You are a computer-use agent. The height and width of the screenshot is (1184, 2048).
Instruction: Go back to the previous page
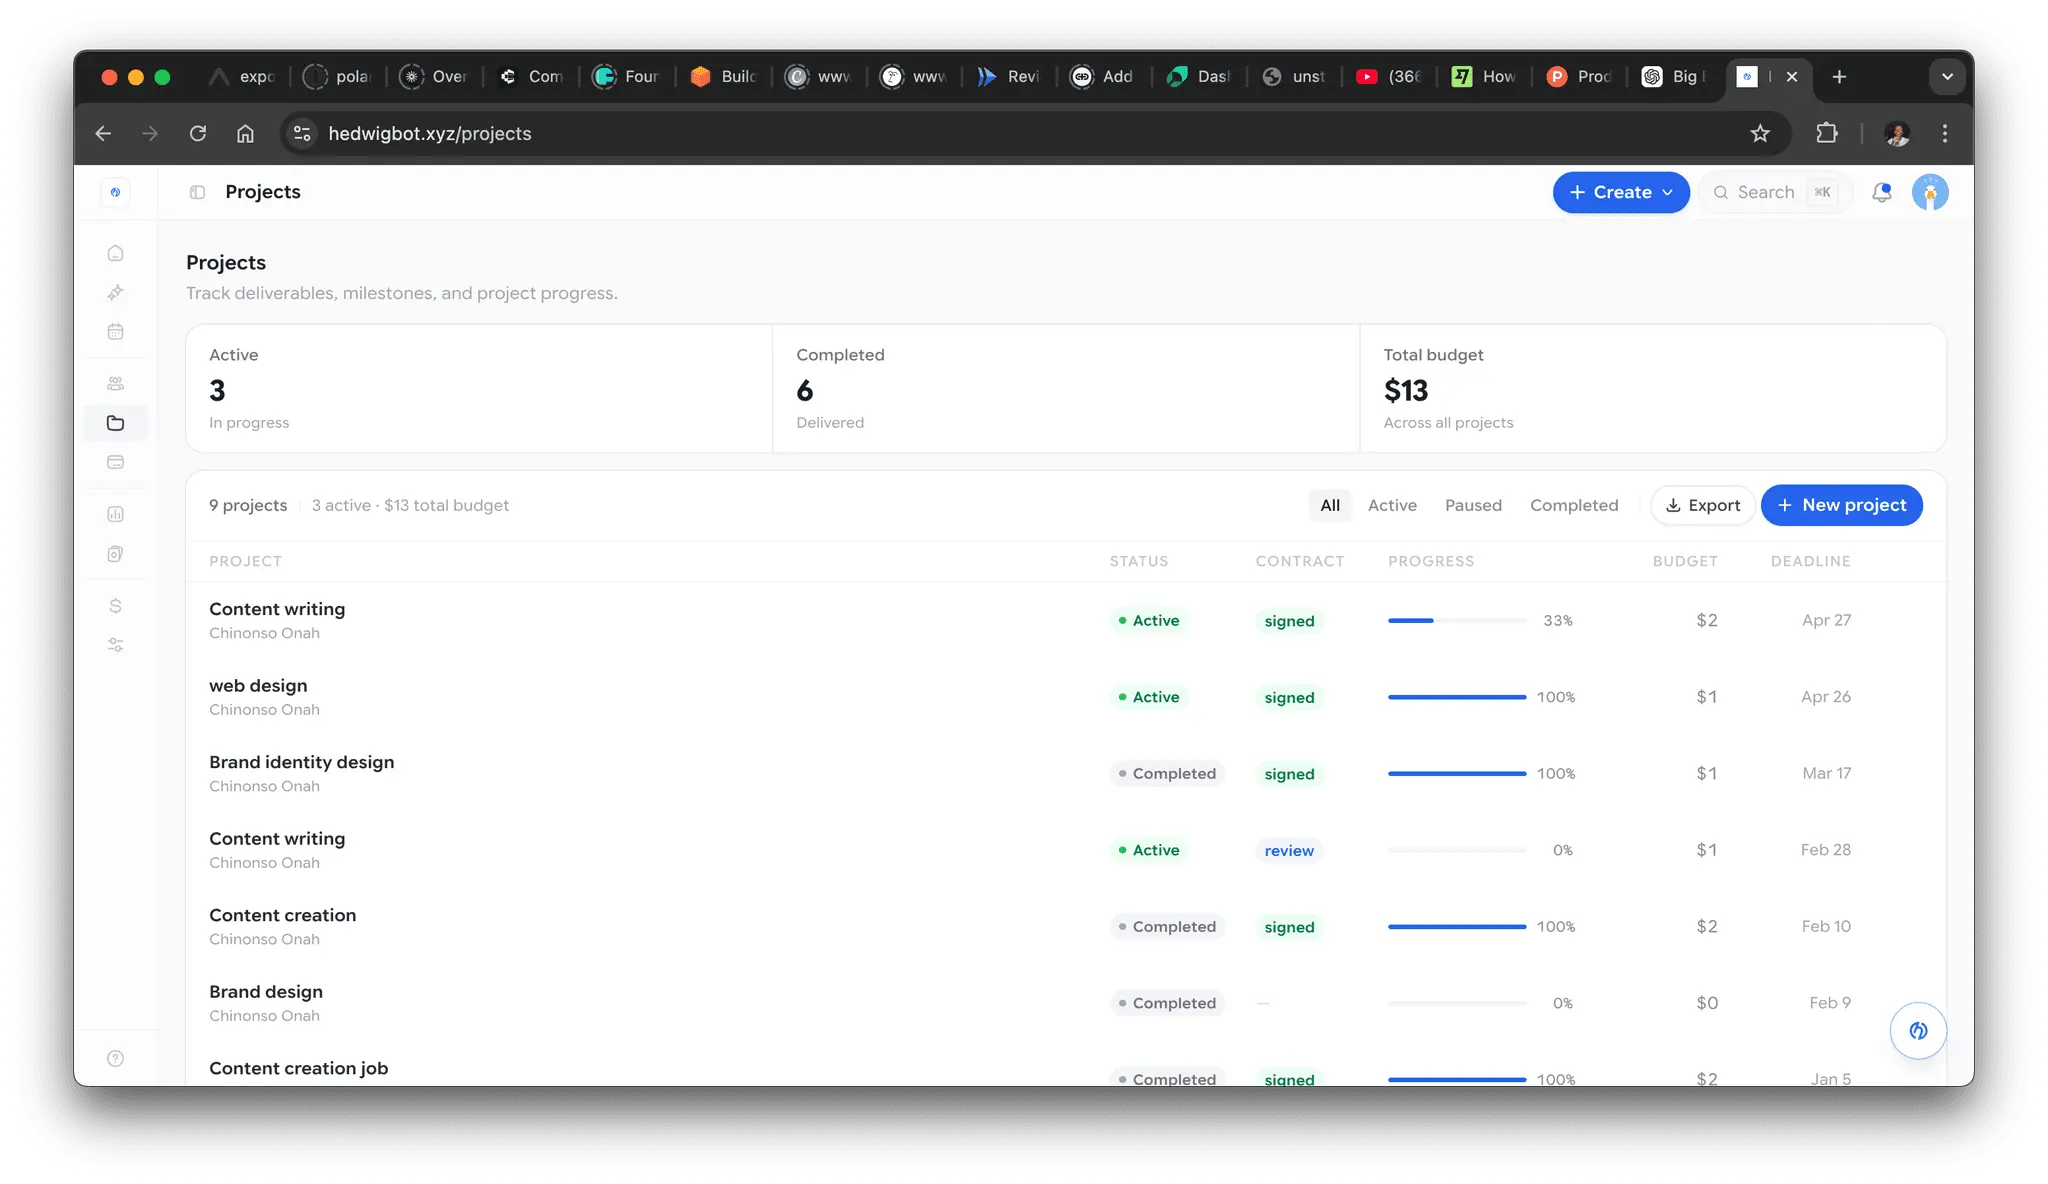[x=103, y=133]
